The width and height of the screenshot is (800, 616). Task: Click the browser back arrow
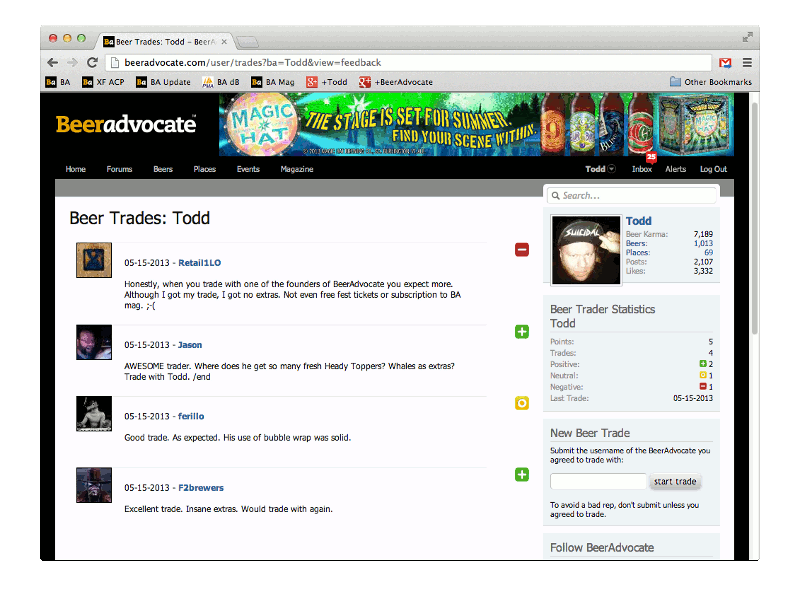click(x=53, y=63)
